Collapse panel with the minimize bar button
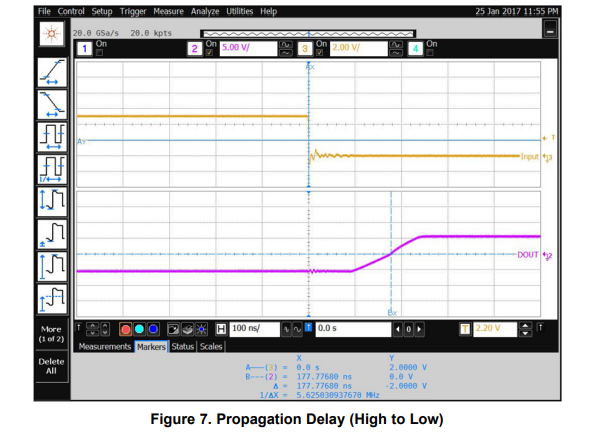The width and height of the screenshot is (595, 446). coord(550,29)
